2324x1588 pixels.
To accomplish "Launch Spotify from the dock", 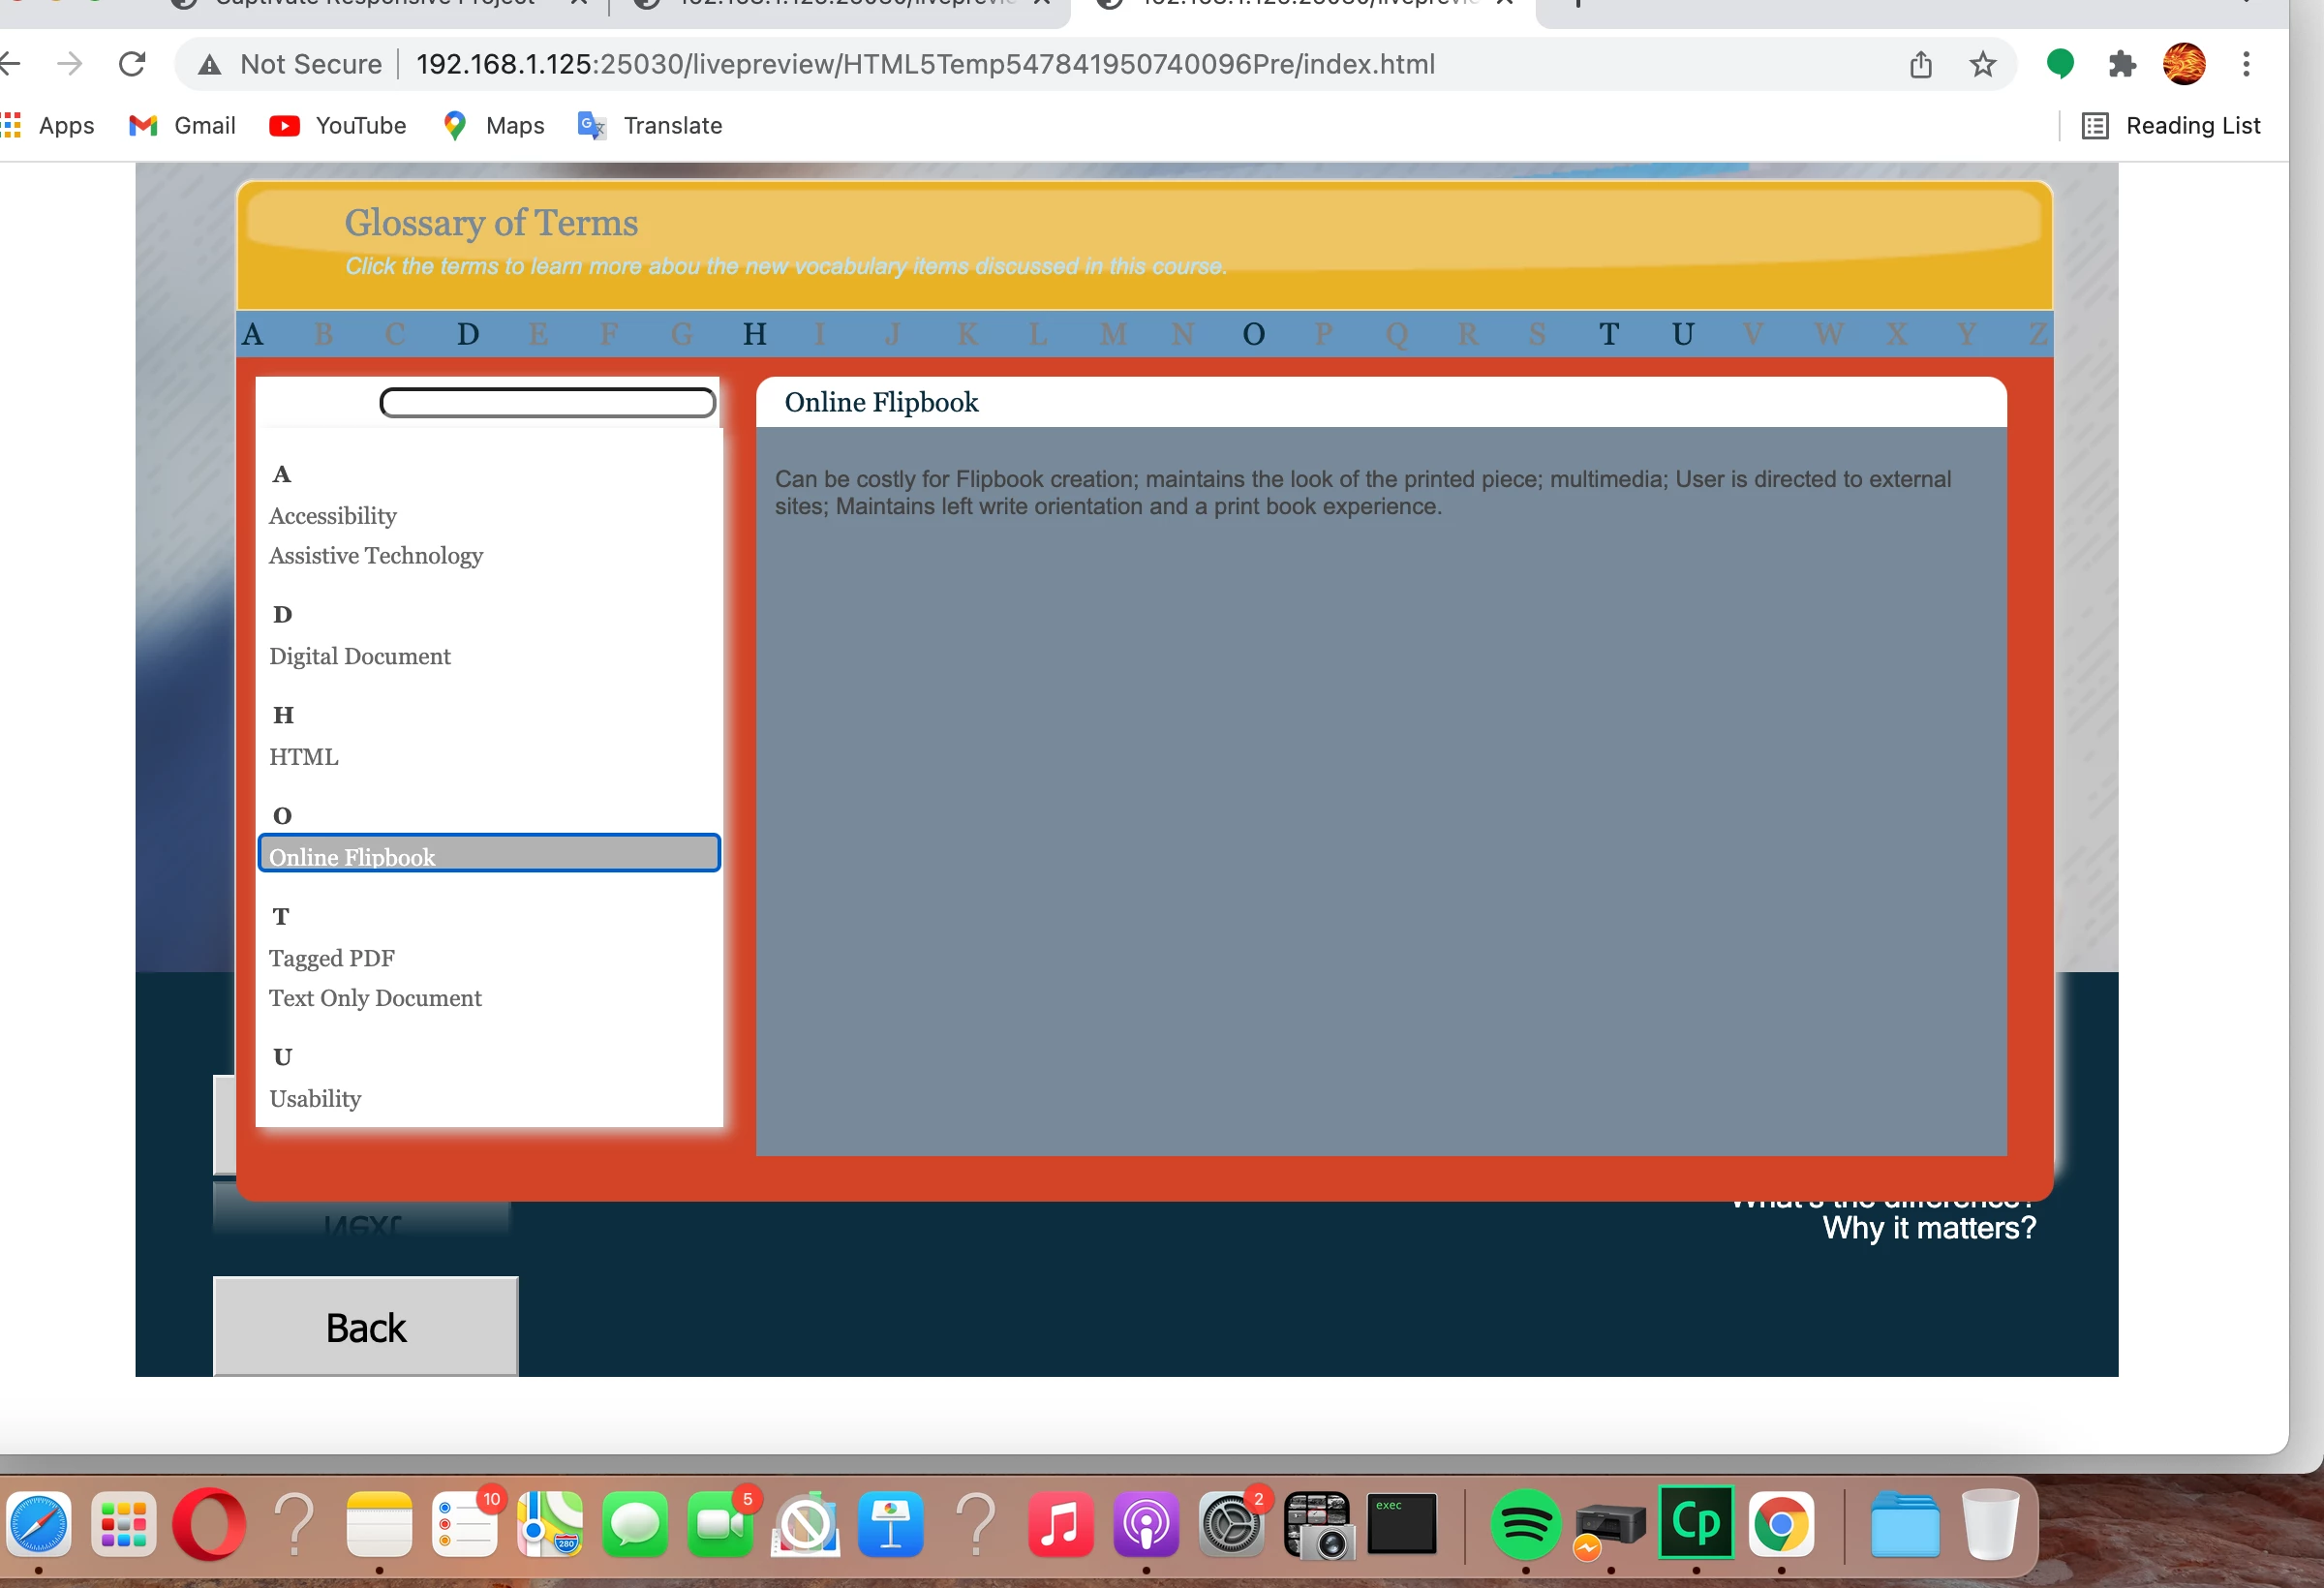I will point(1524,1523).
